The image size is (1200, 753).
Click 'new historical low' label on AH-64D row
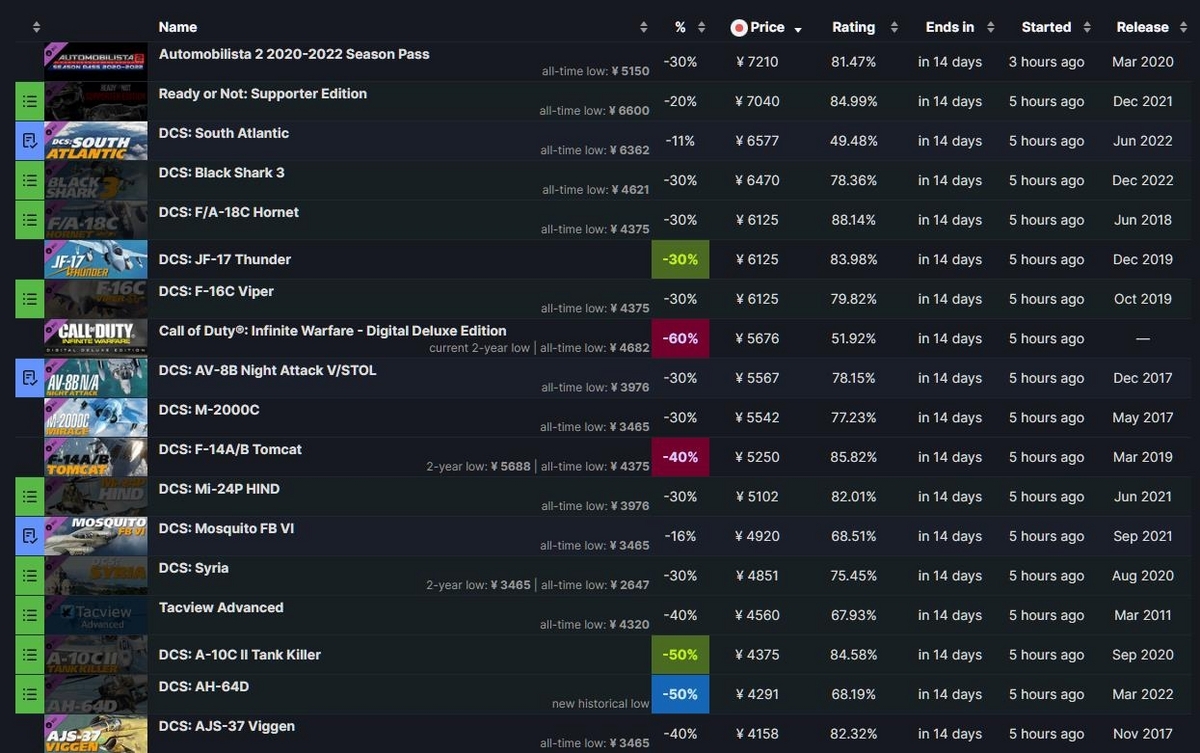pyautogui.click(x=600, y=704)
